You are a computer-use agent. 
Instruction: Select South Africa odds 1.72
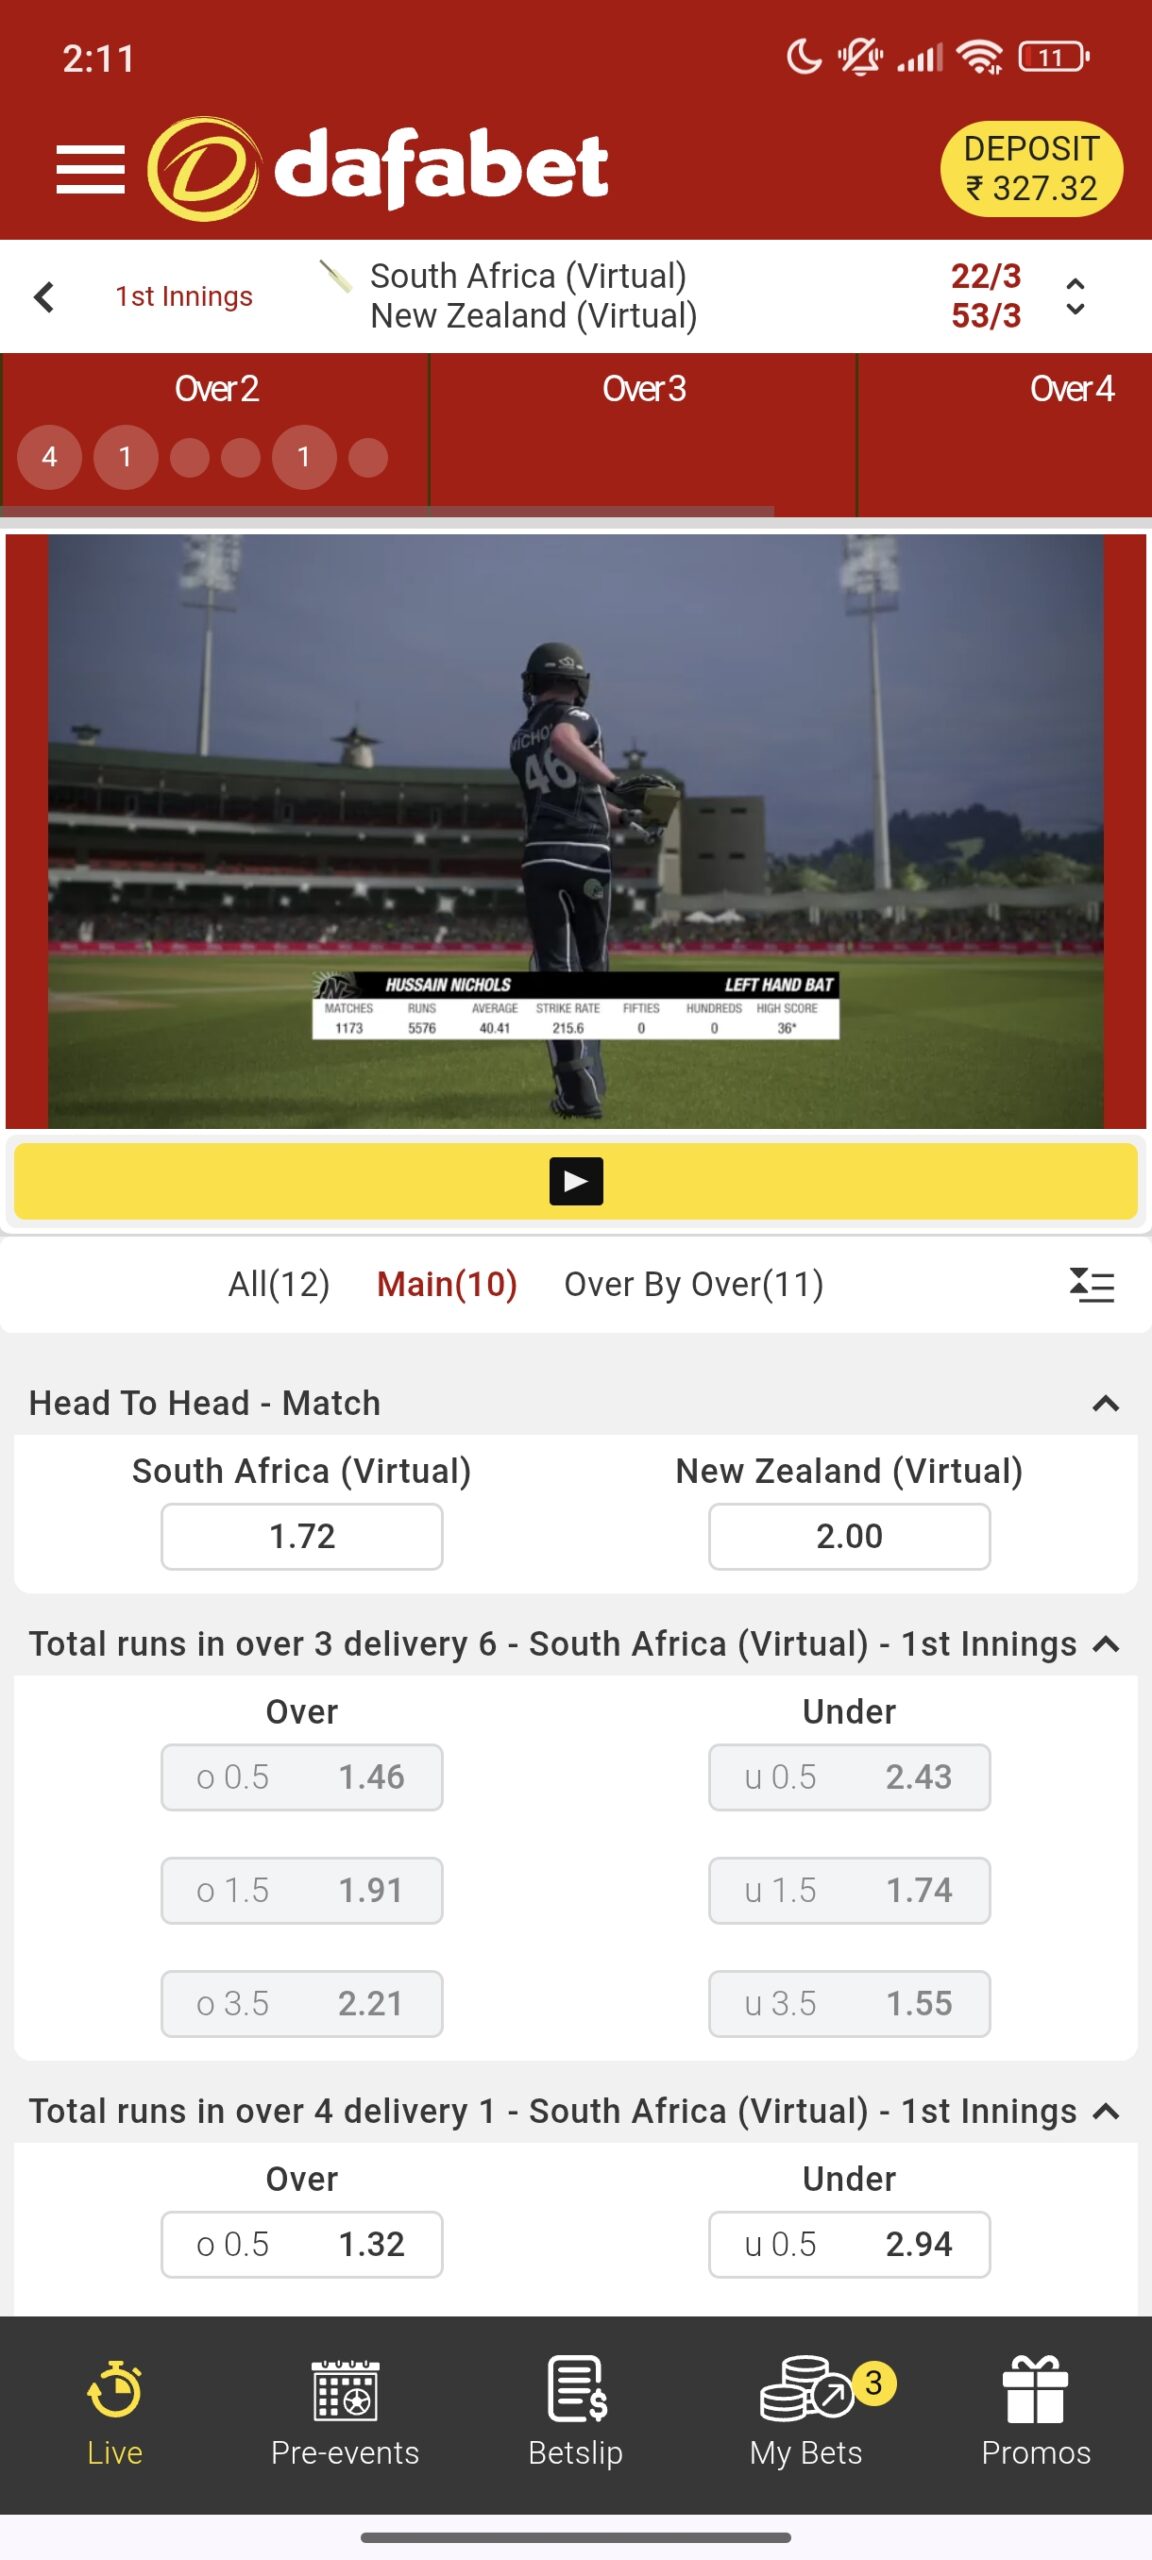pyautogui.click(x=302, y=1537)
